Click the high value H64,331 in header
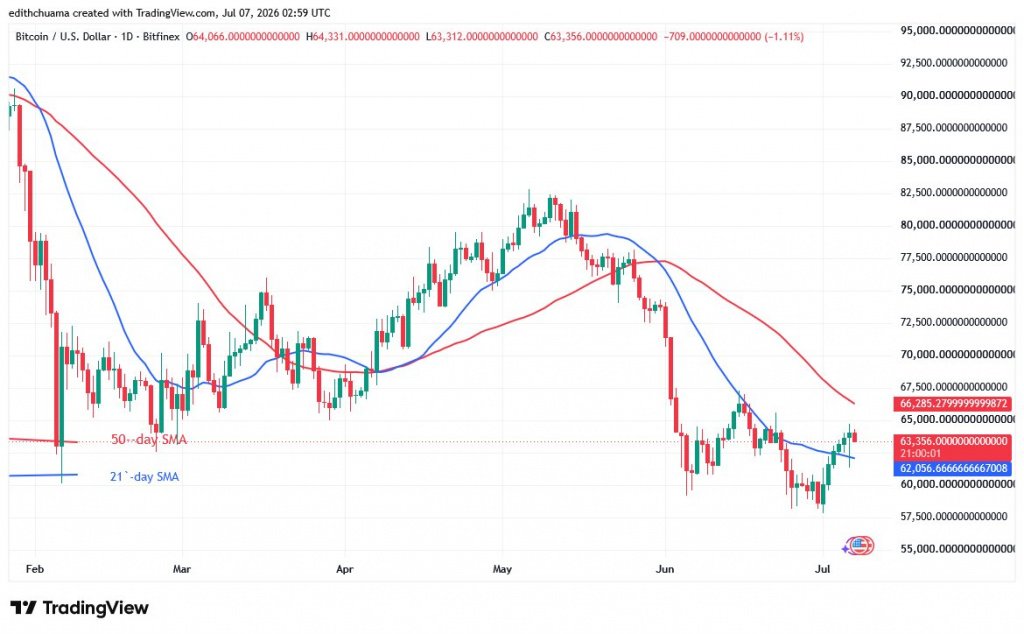The image size is (1024, 634). pyautogui.click(x=363, y=37)
